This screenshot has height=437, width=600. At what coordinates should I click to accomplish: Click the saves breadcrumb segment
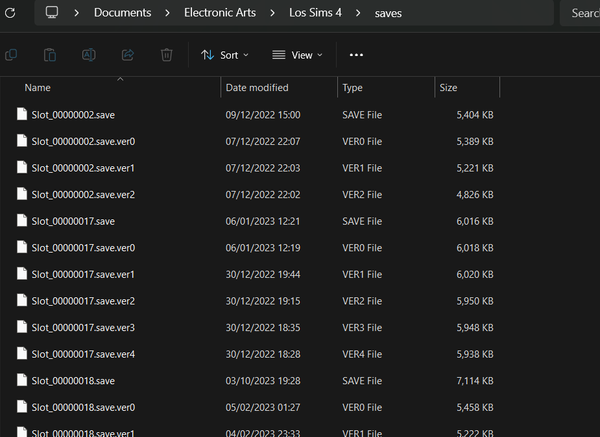pos(388,13)
